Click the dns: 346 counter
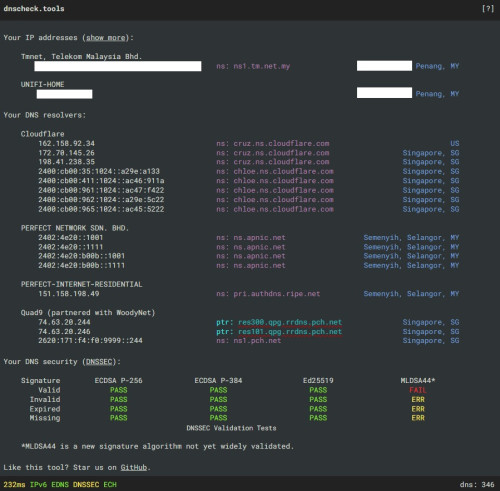Viewport: 500px width, 491px height. pyautogui.click(x=477, y=485)
